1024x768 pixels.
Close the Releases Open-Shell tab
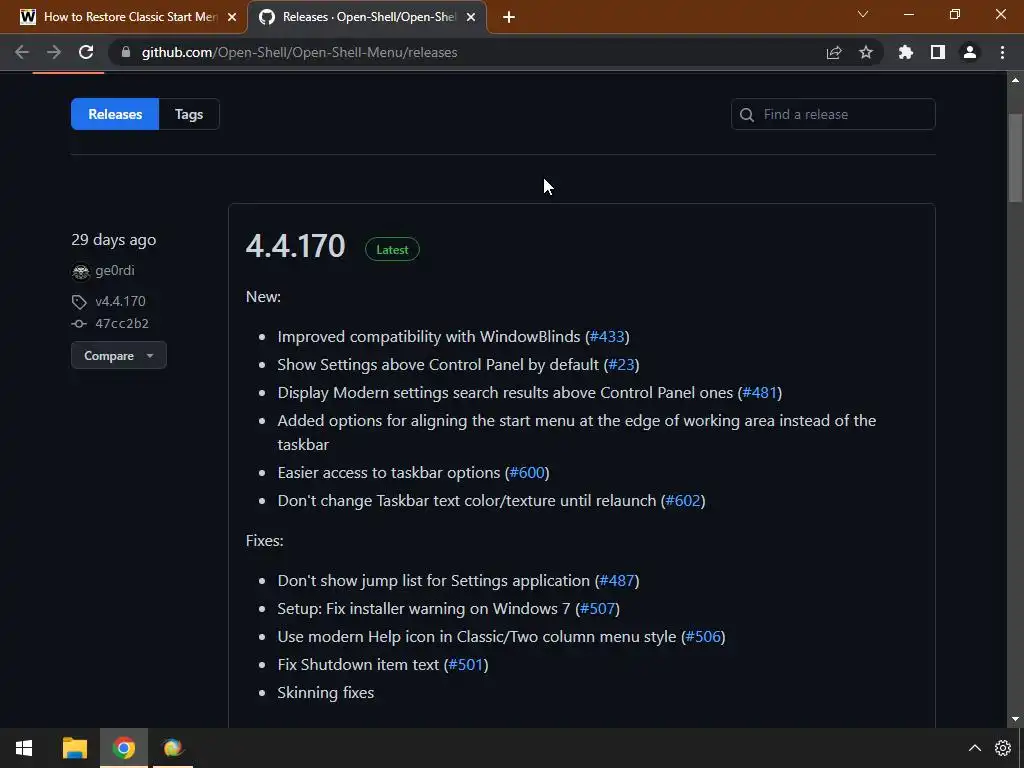coord(471,17)
